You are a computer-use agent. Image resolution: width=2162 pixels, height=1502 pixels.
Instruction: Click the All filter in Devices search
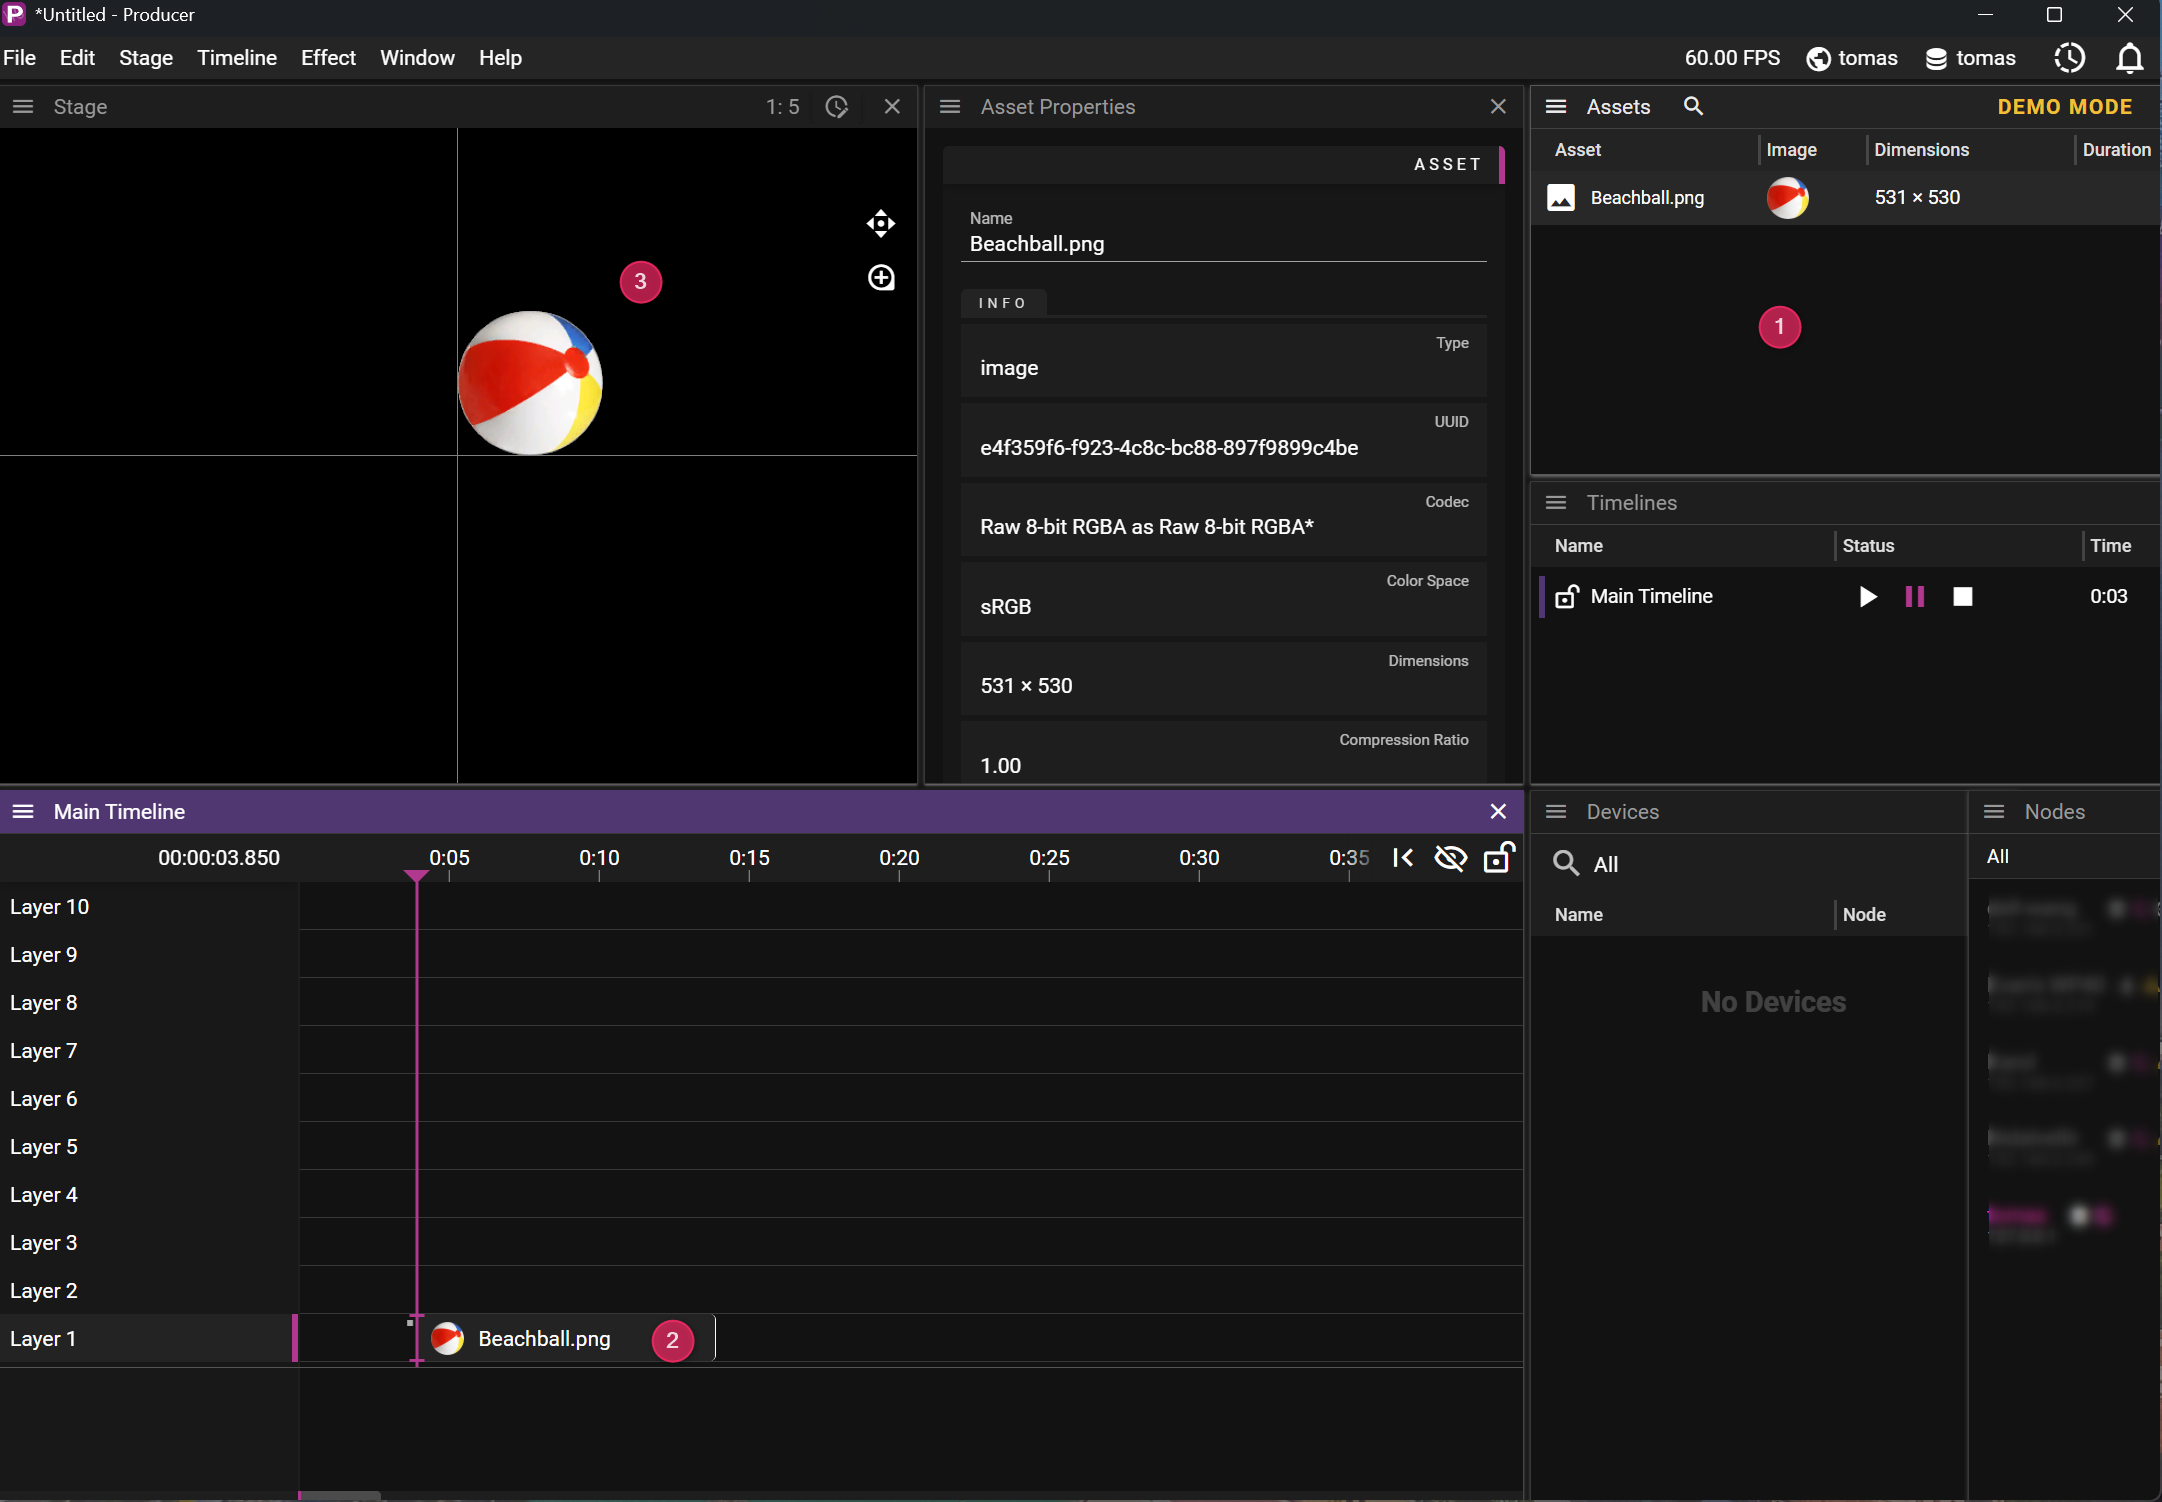coord(1605,864)
